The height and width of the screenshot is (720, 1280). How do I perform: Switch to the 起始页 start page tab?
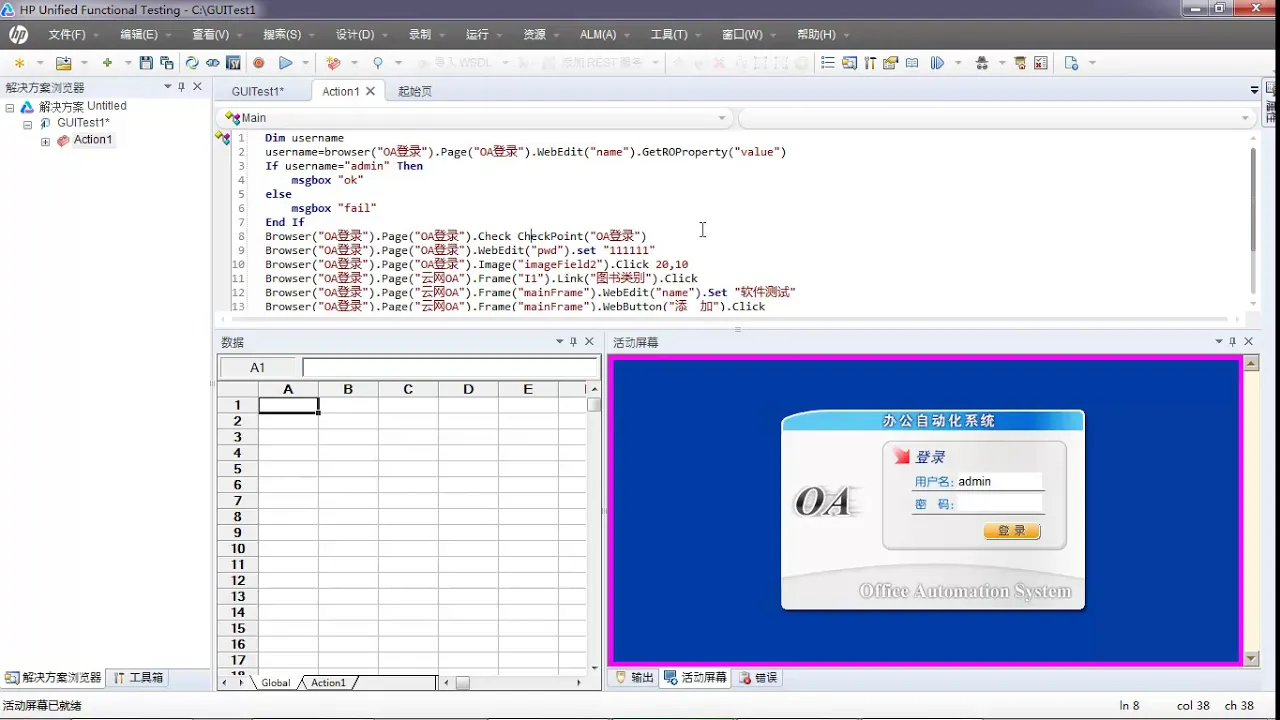pyautogui.click(x=415, y=91)
